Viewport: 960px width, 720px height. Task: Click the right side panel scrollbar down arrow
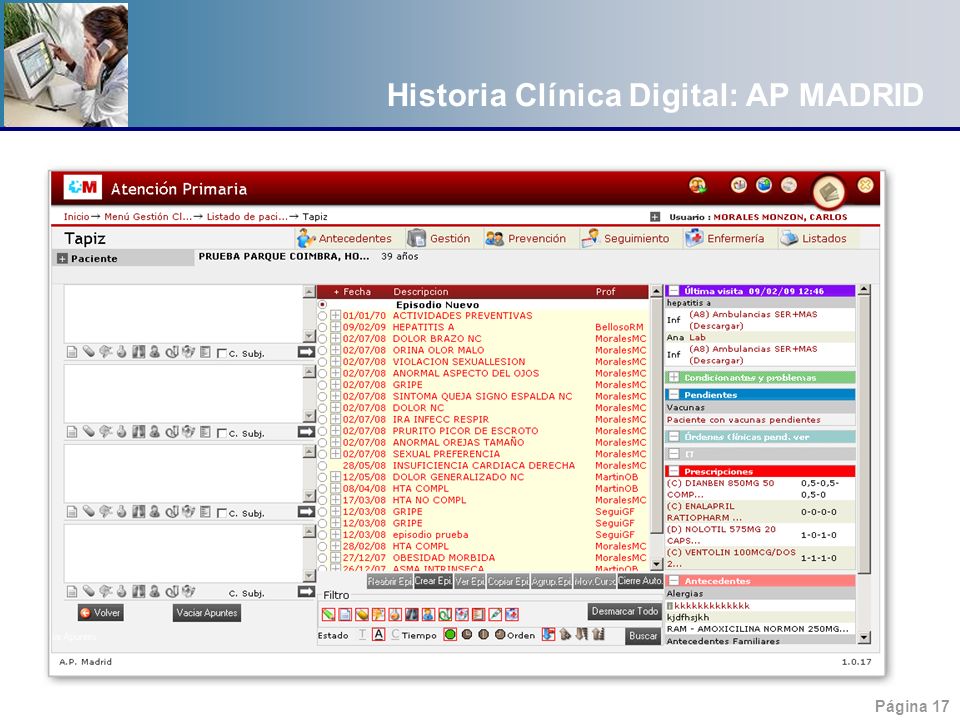[864, 637]
